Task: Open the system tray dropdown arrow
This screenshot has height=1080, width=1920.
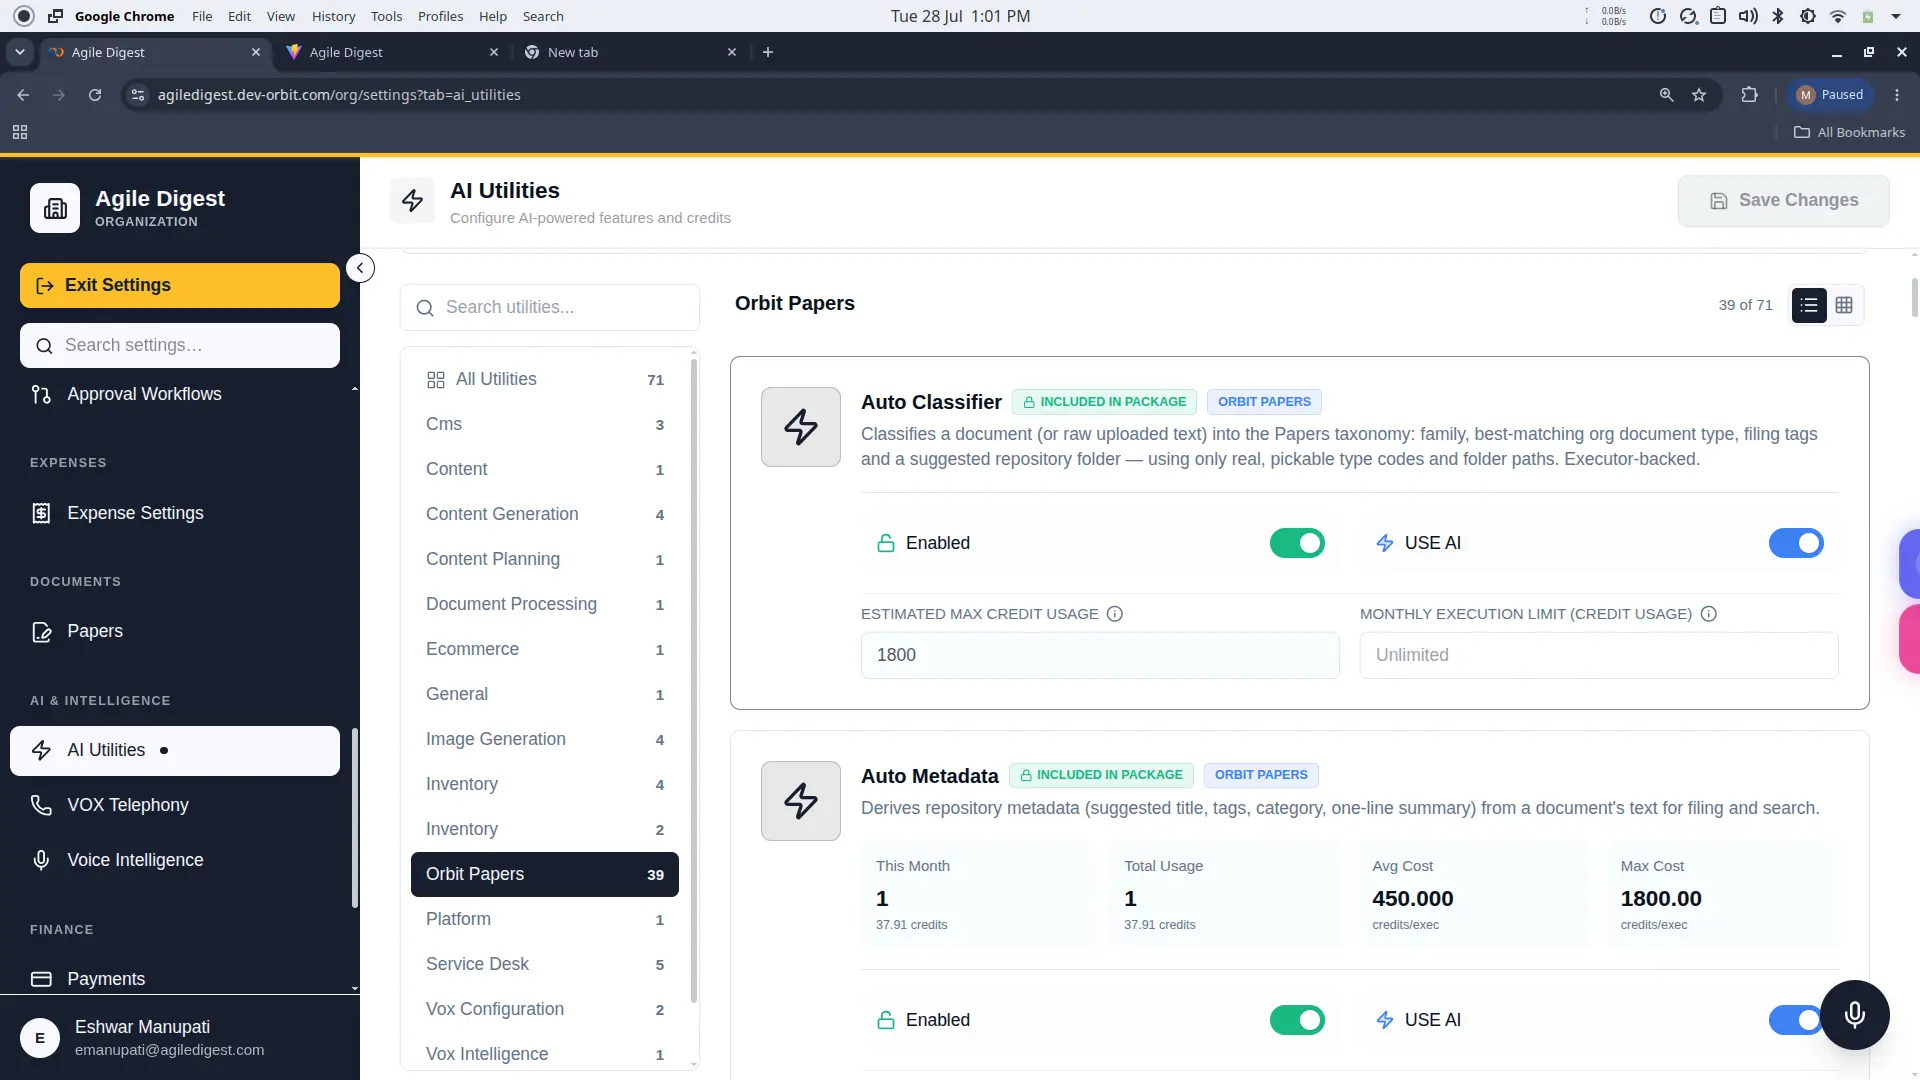Action: (1896, 16)
